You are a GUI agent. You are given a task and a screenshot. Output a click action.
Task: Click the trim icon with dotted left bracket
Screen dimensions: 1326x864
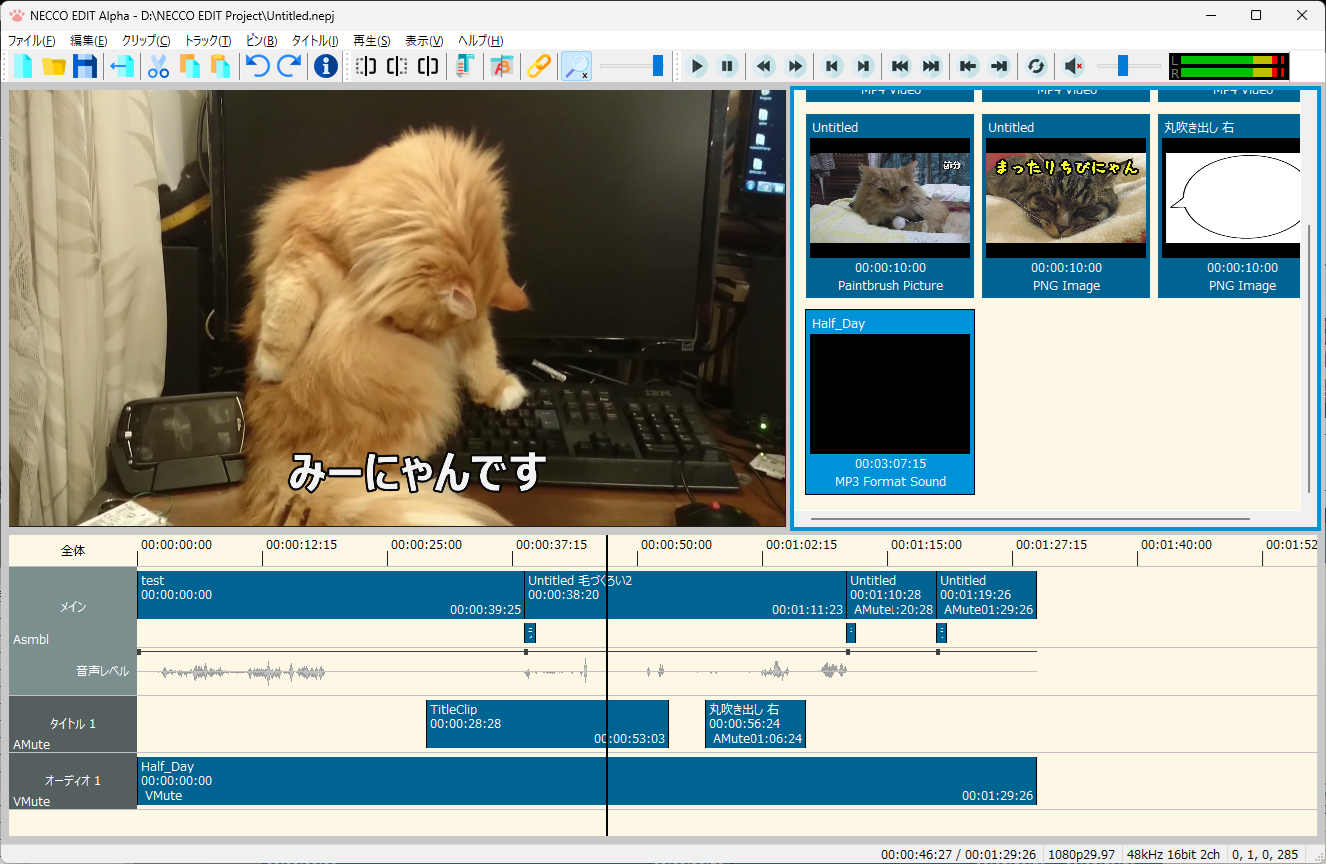click(366, 66)
